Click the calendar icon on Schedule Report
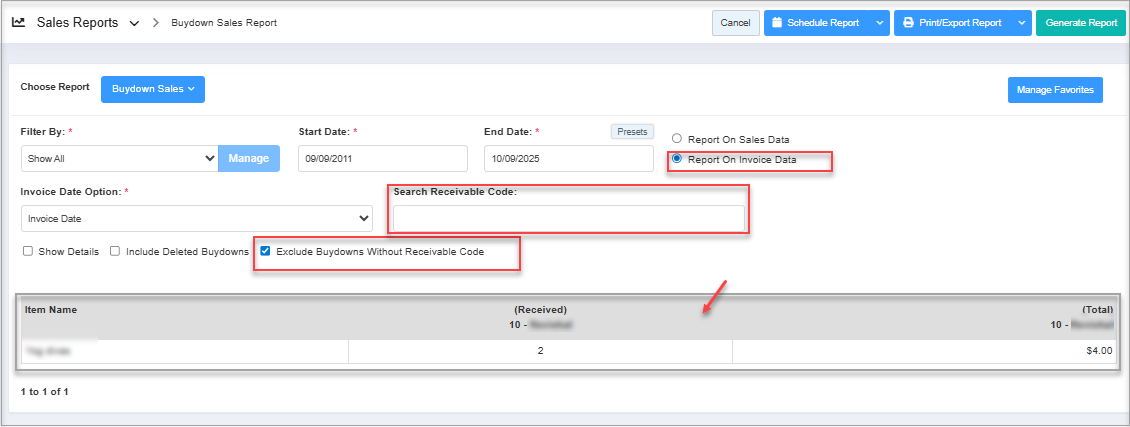Viewport: 1130px width, 427px height. click(x=777, y=23)
